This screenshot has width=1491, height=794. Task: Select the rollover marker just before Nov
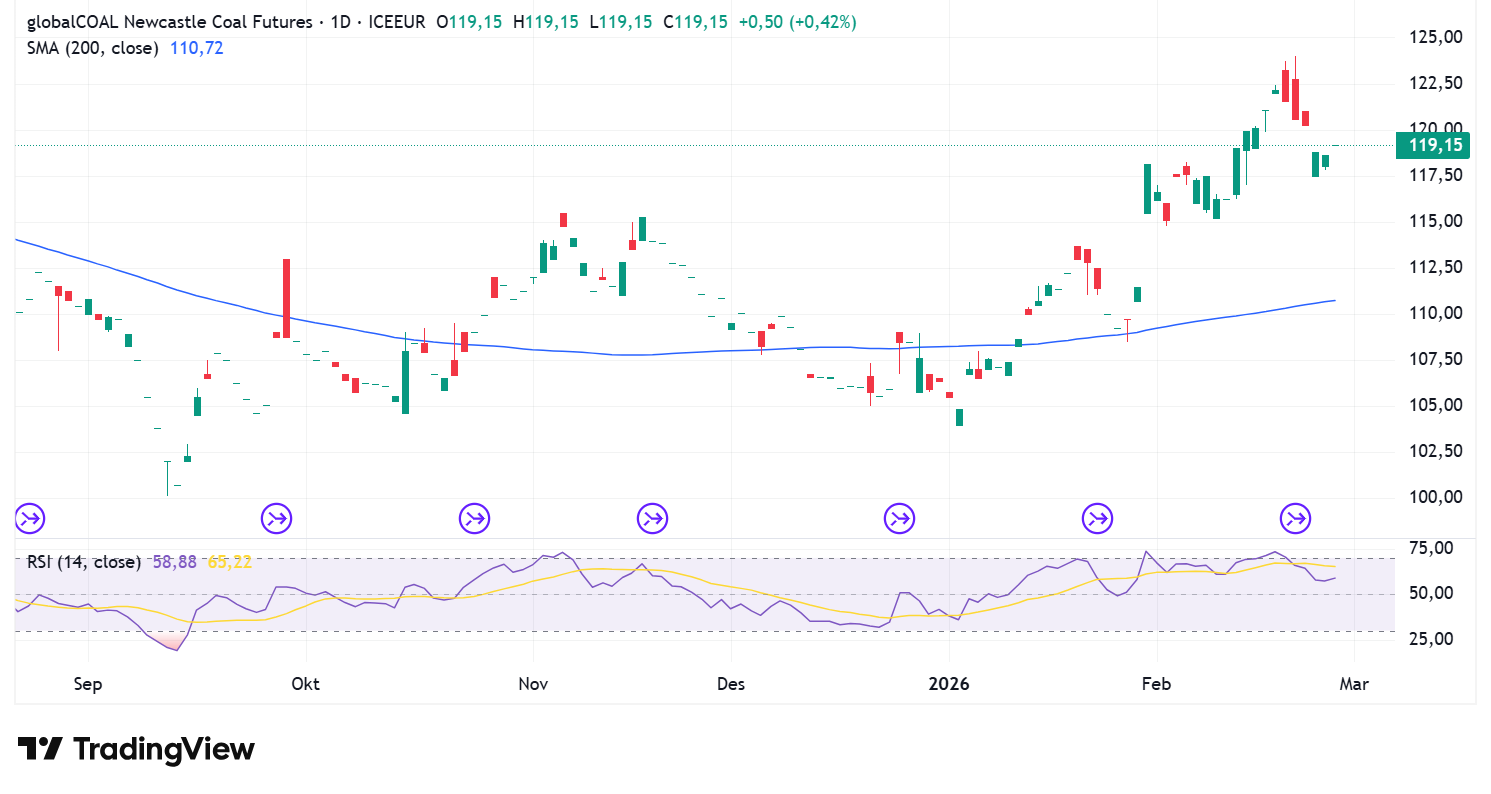click(x=474, y=518)
